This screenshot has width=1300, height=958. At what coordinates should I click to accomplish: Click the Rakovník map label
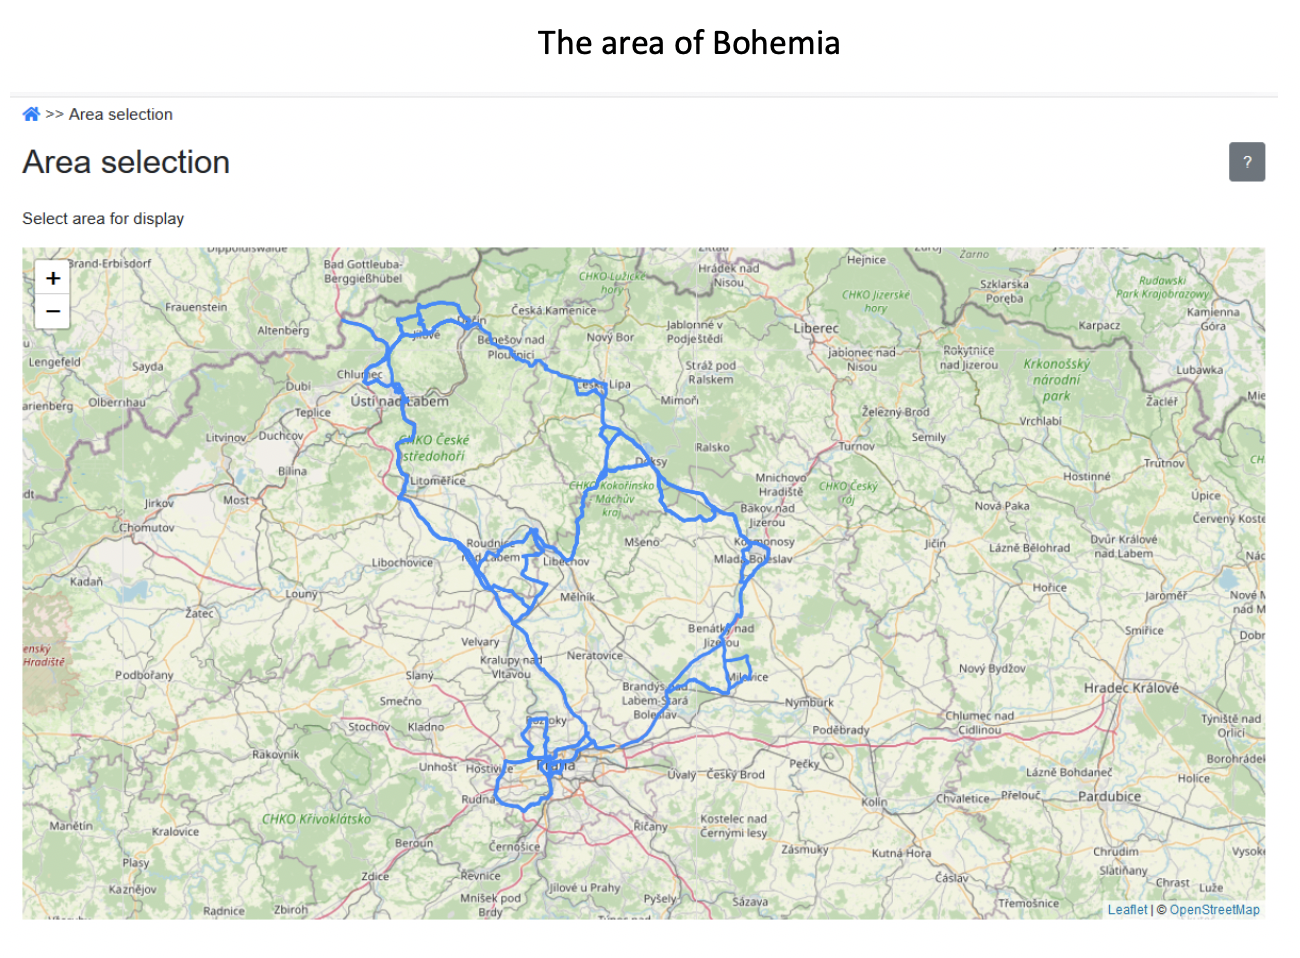[275, 754]
